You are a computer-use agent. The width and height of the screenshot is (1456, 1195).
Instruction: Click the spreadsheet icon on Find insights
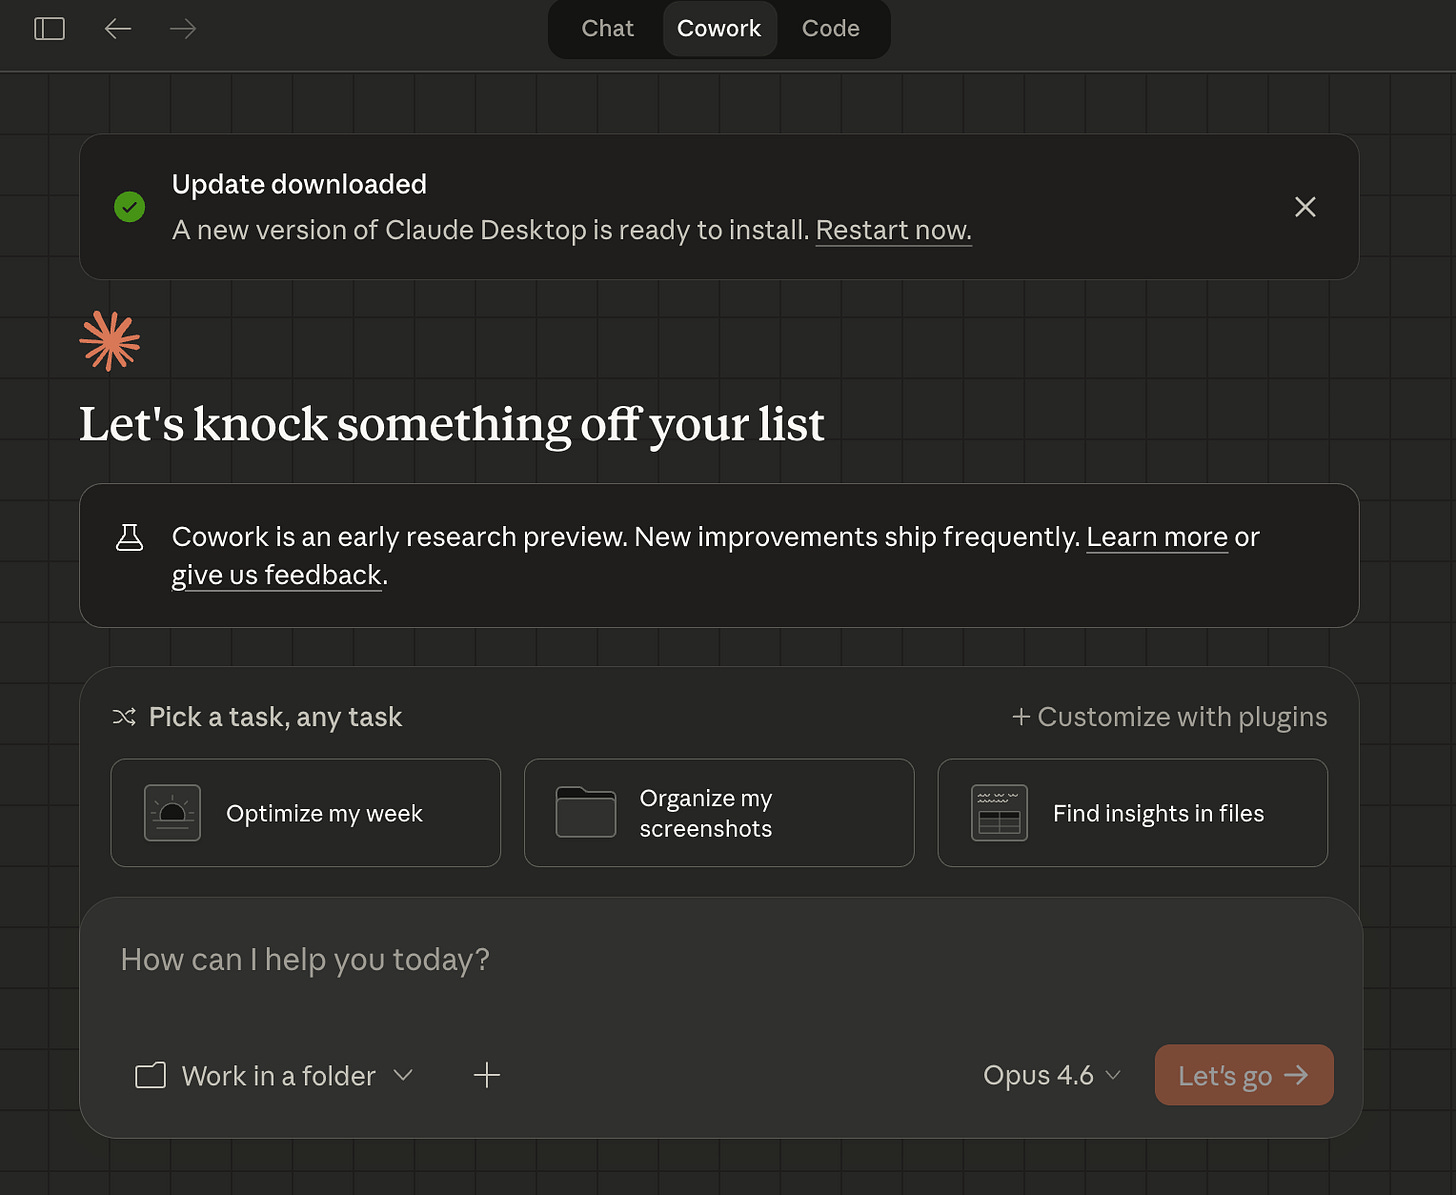coord(999,813)
